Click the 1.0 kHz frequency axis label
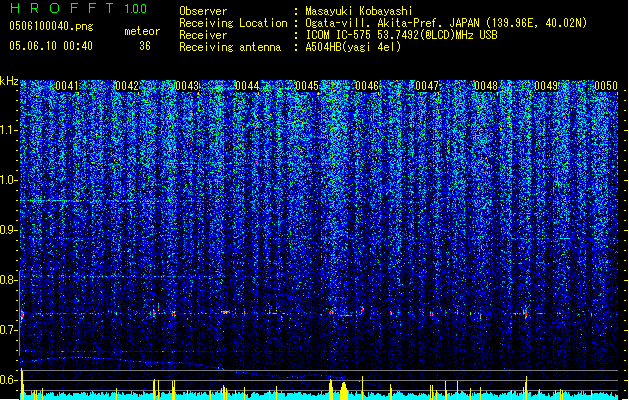The image size is (629, 400). 8,180
